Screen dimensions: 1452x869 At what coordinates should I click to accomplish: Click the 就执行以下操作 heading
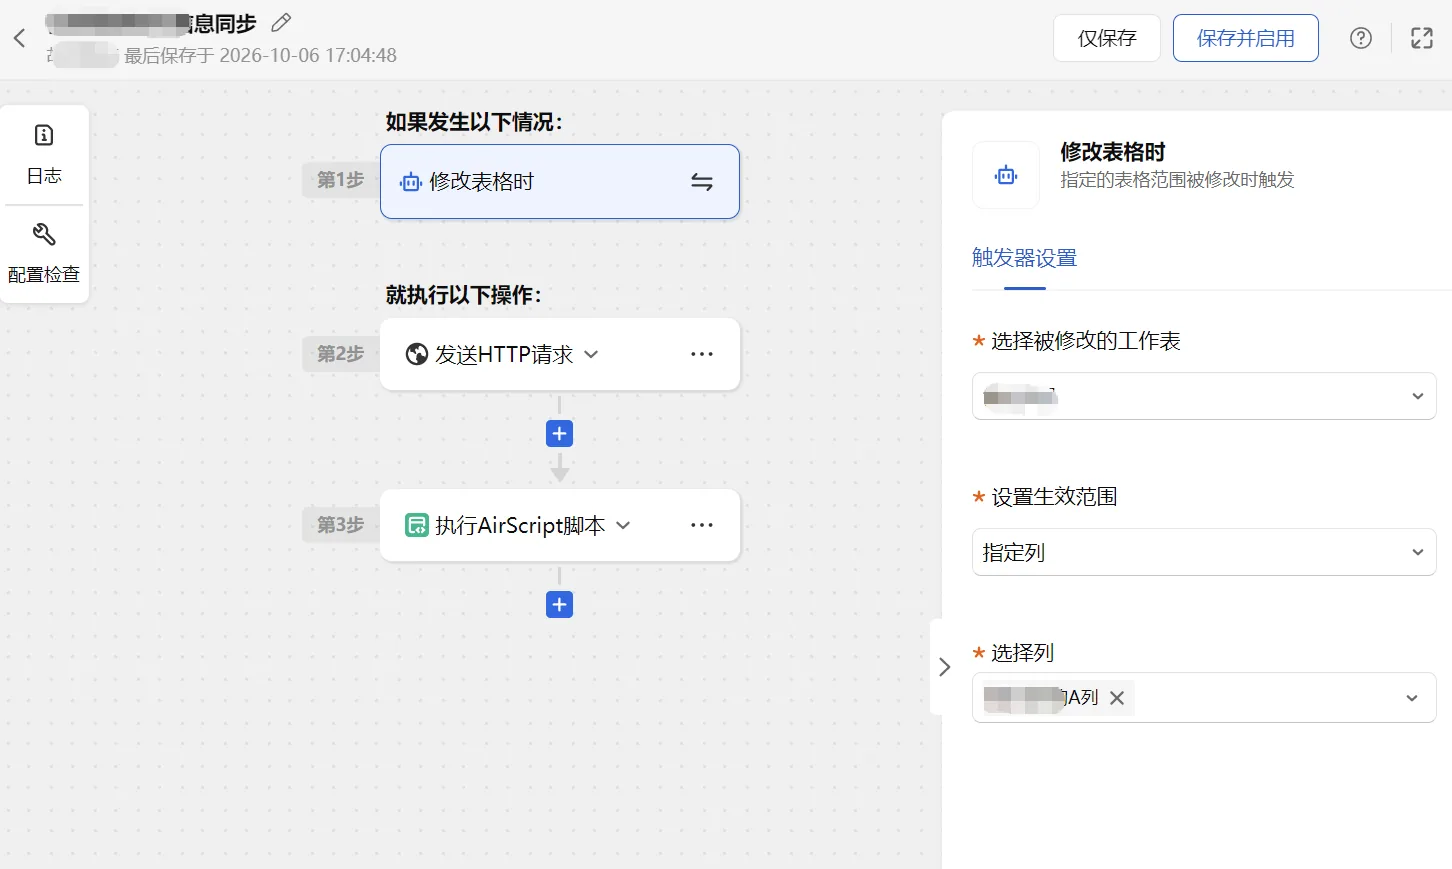[x=464, y=295]
